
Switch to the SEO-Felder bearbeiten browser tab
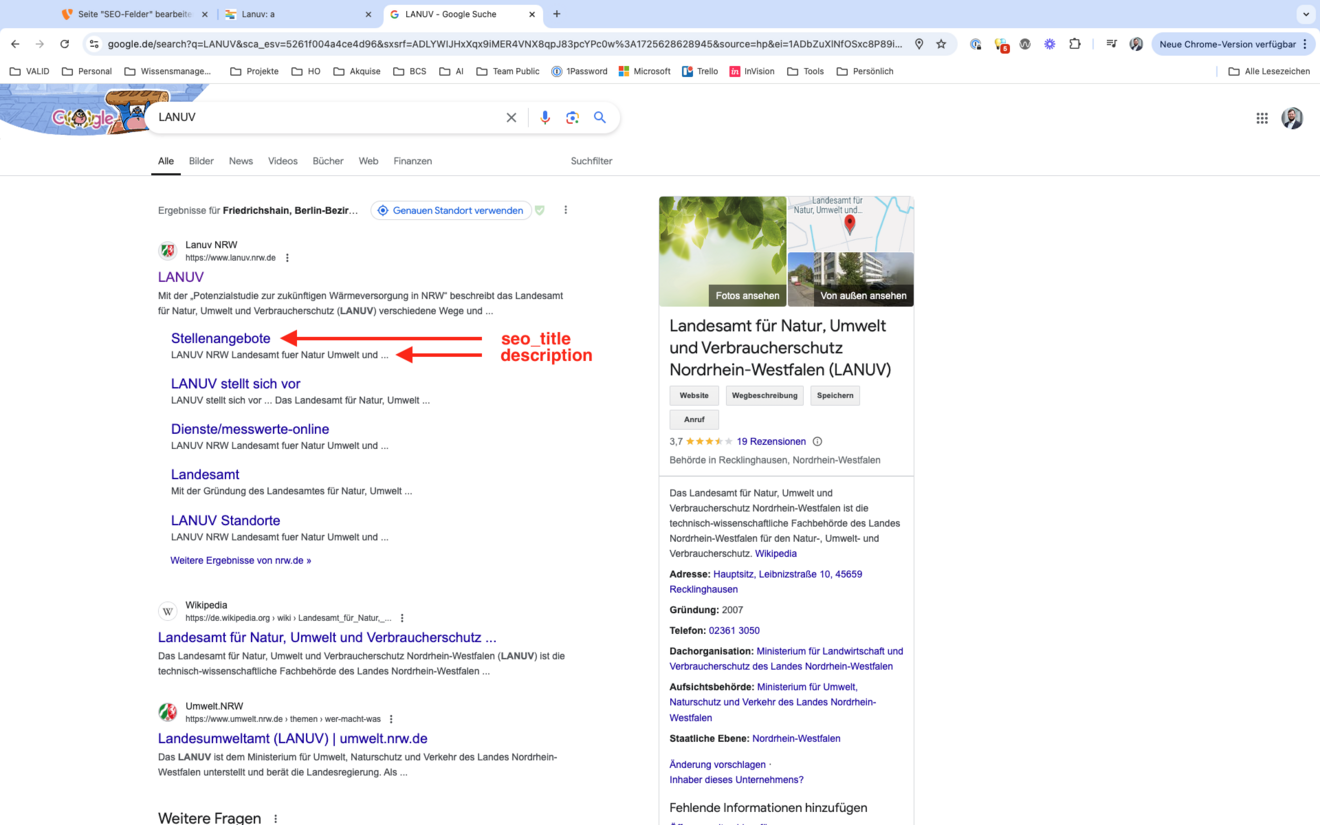tap(136, 14)
